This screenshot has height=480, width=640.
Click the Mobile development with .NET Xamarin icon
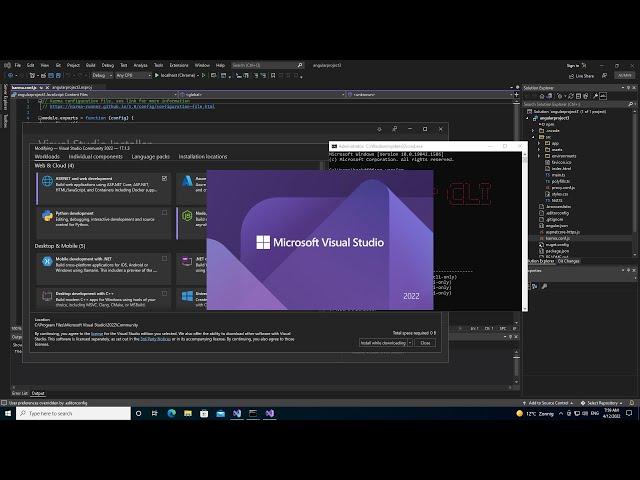tap(47, 261)
